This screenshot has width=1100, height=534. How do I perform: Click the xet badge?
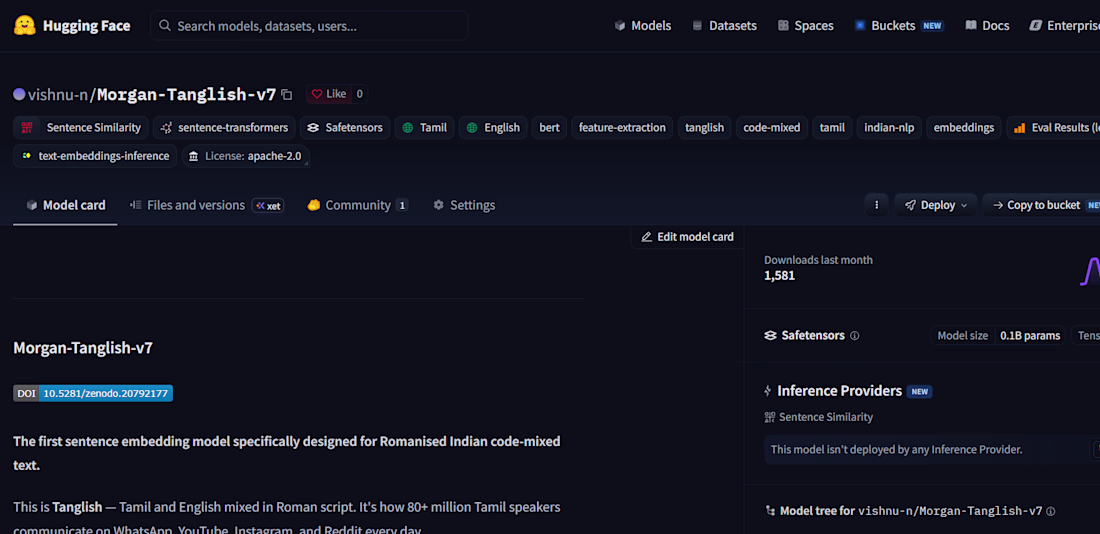pyautogui.click(x=268, y=206)
